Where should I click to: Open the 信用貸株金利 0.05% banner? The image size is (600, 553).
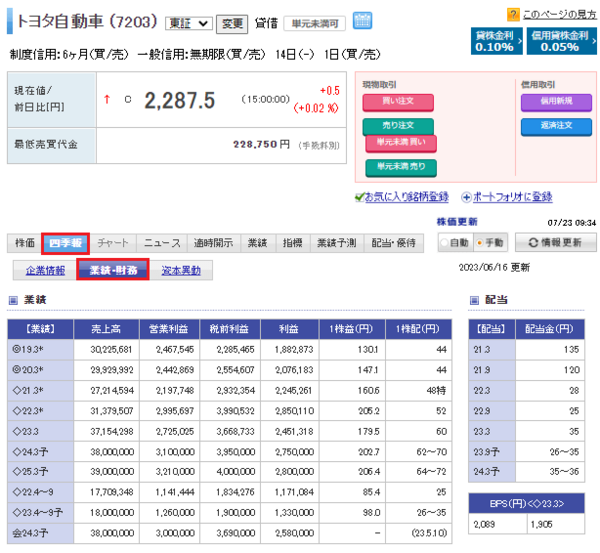pos(561,41)
